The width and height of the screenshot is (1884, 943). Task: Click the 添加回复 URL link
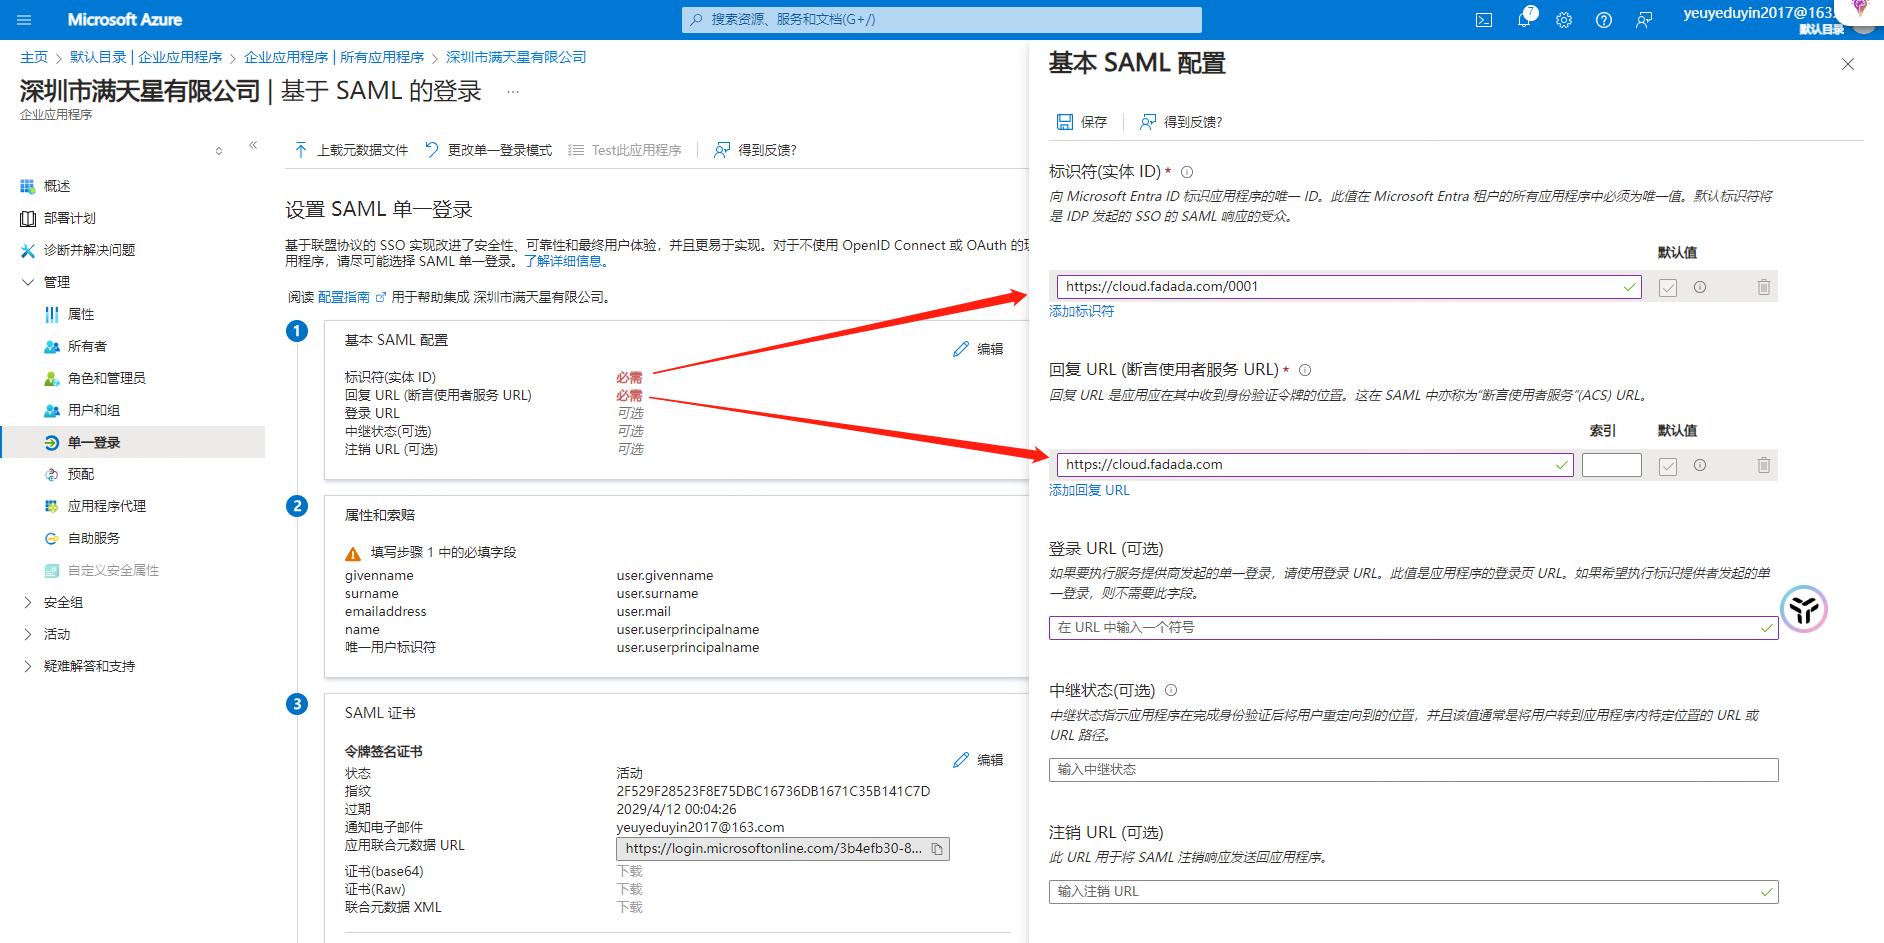(1089, 490)
